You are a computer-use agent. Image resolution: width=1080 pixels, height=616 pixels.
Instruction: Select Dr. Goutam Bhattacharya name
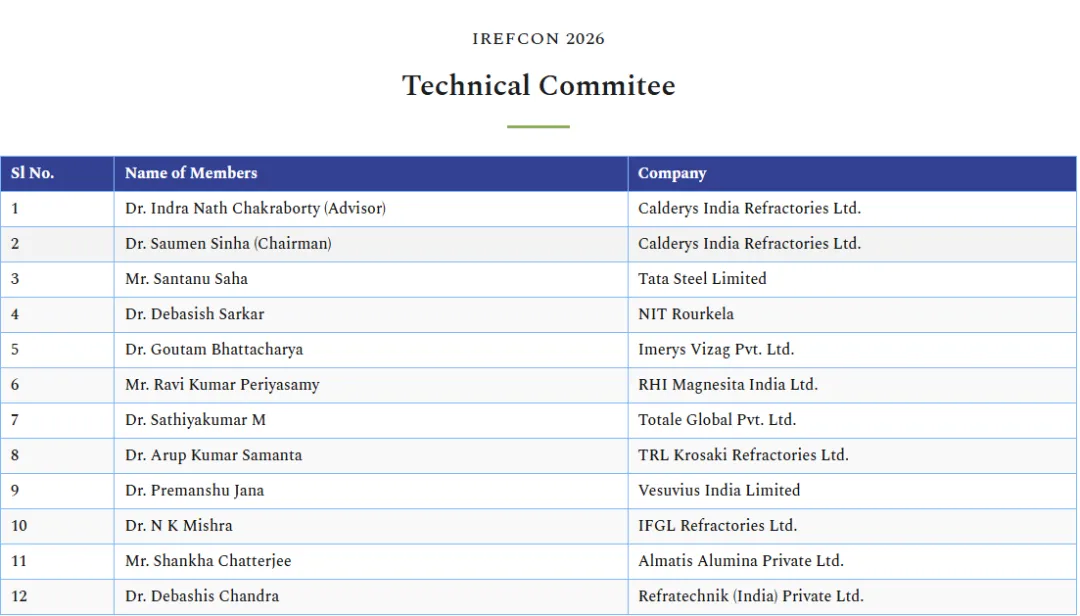click(x=214, y=350)
